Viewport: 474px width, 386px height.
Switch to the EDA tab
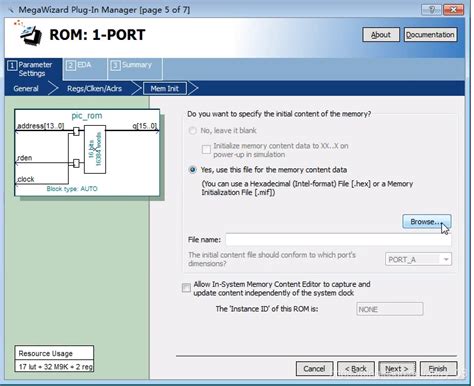[85, 69]
